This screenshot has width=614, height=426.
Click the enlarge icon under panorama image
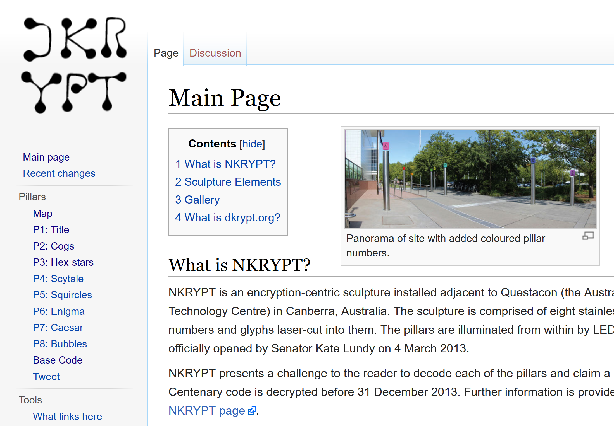(x=588, y=236)
